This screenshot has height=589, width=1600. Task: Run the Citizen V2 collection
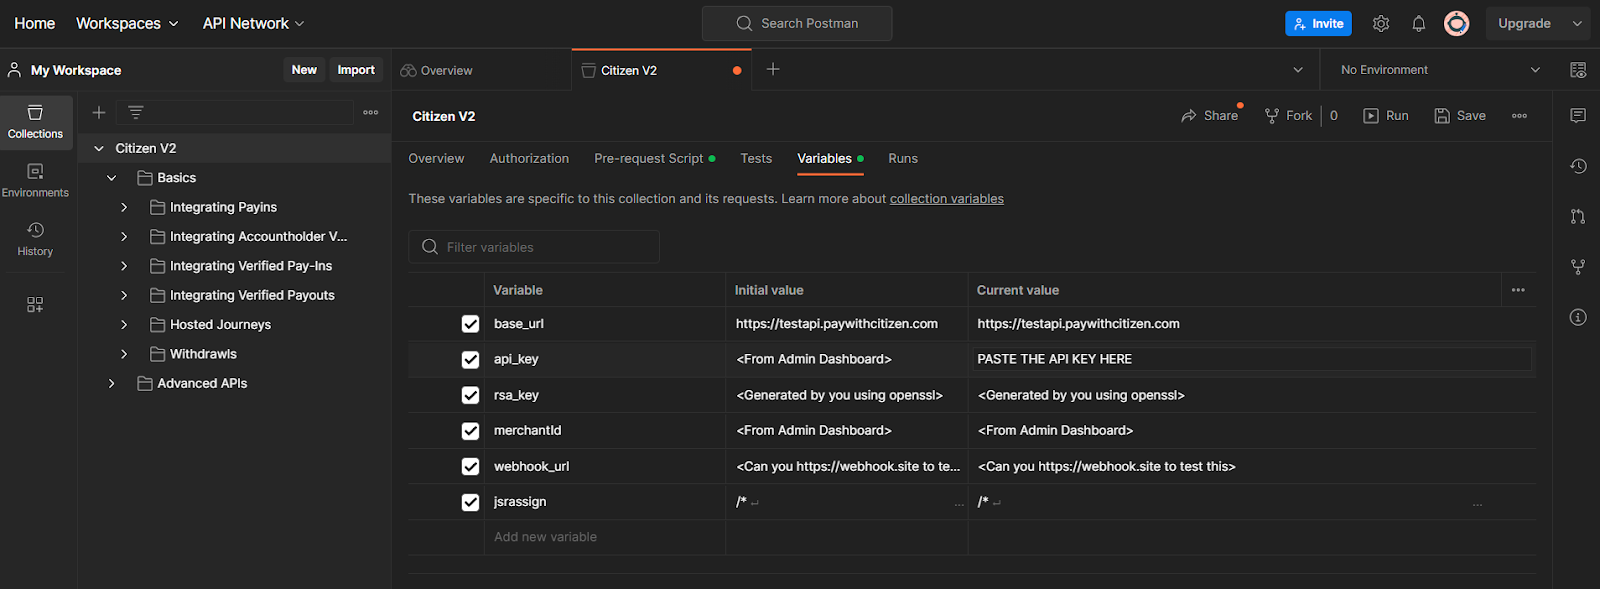point(1386,116)
